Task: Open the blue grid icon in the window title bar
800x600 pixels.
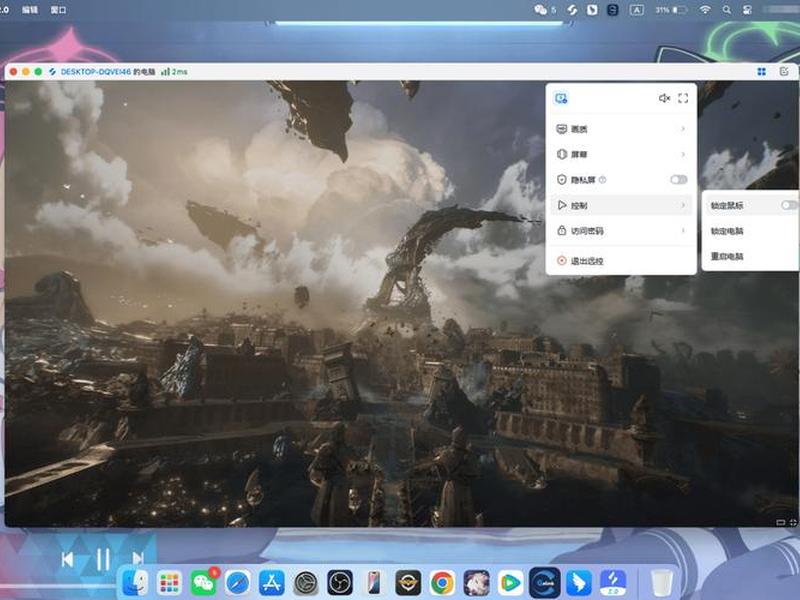Action: [762, 72]
